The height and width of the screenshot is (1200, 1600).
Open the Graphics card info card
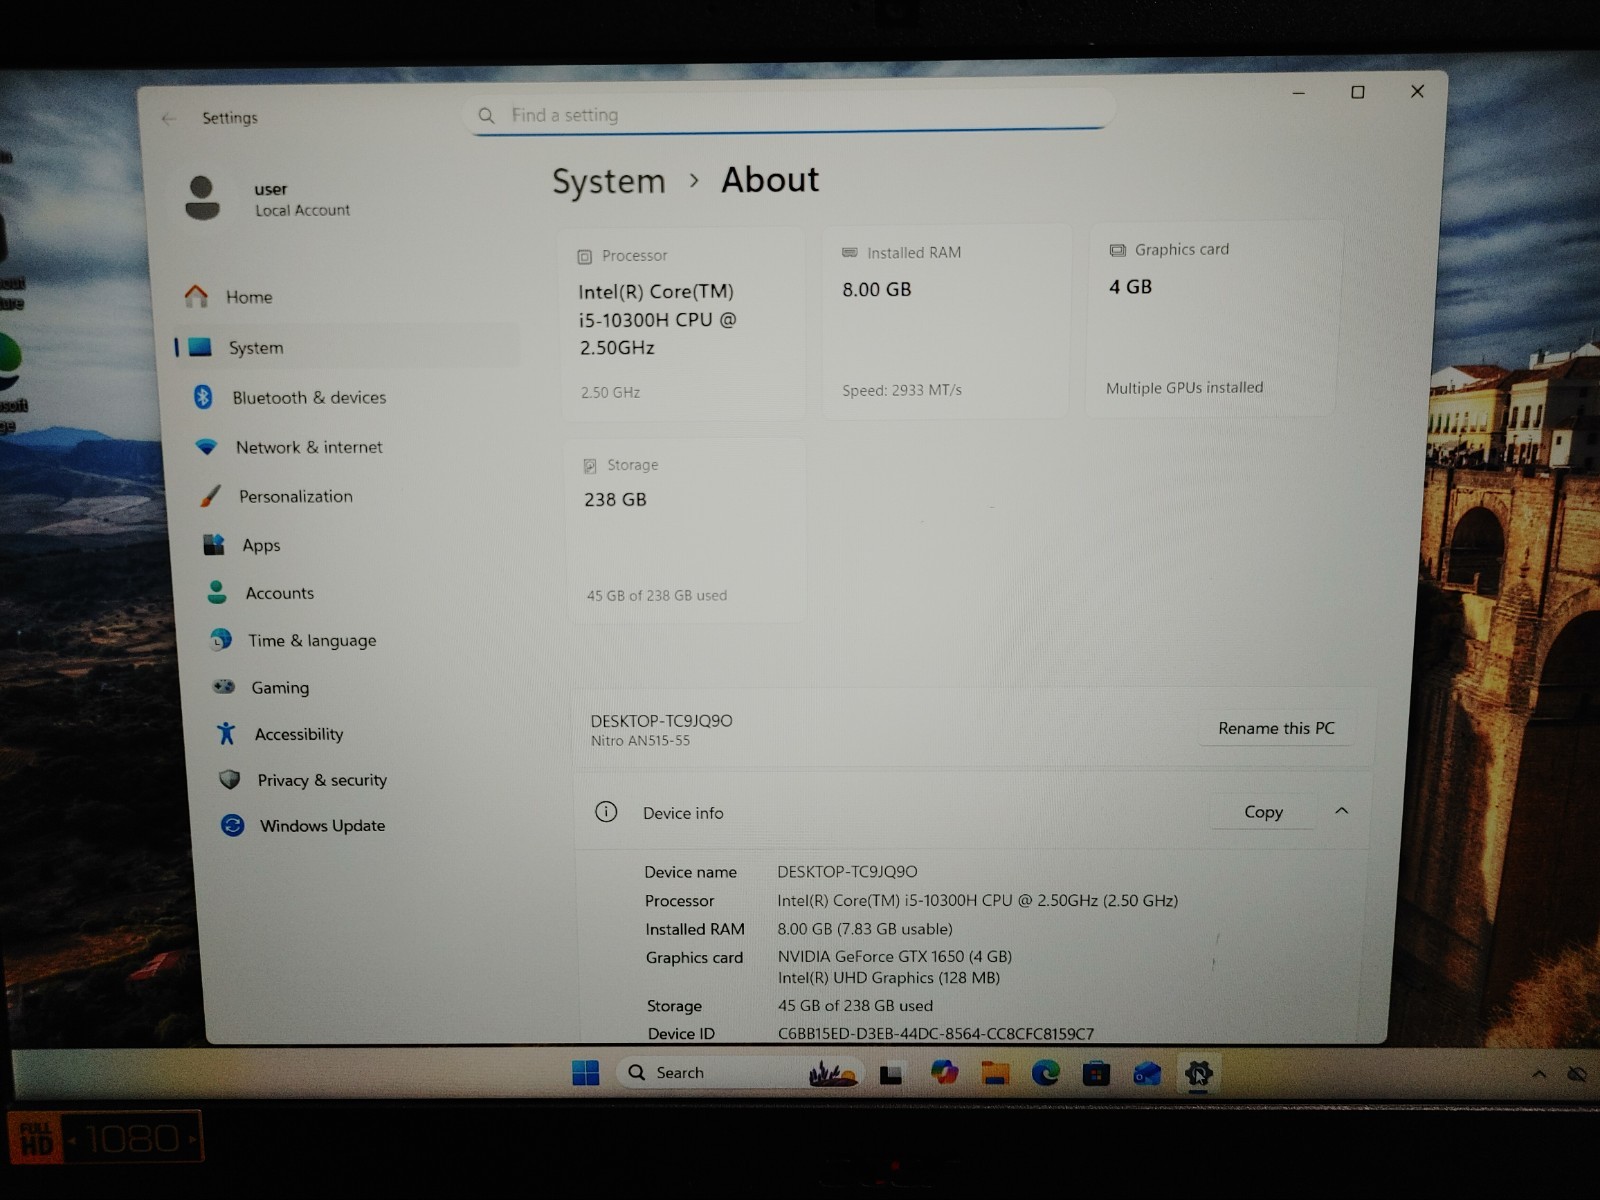point(1213,318)
